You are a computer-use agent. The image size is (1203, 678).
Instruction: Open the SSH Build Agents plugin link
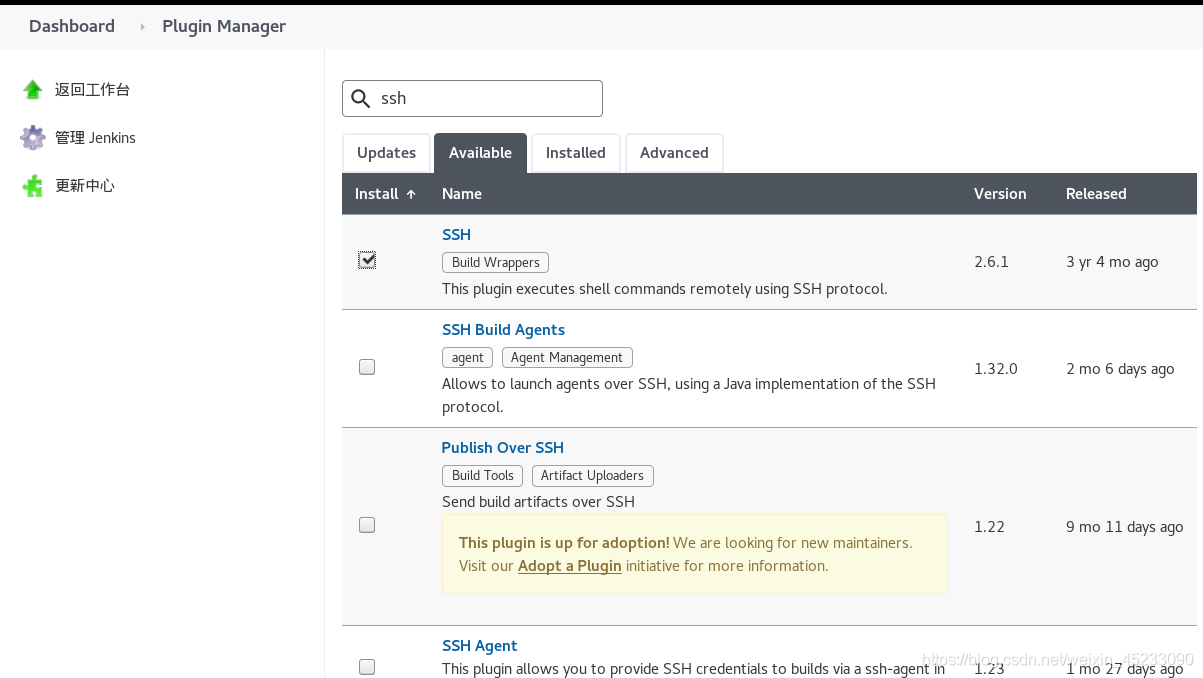(503, 330)
